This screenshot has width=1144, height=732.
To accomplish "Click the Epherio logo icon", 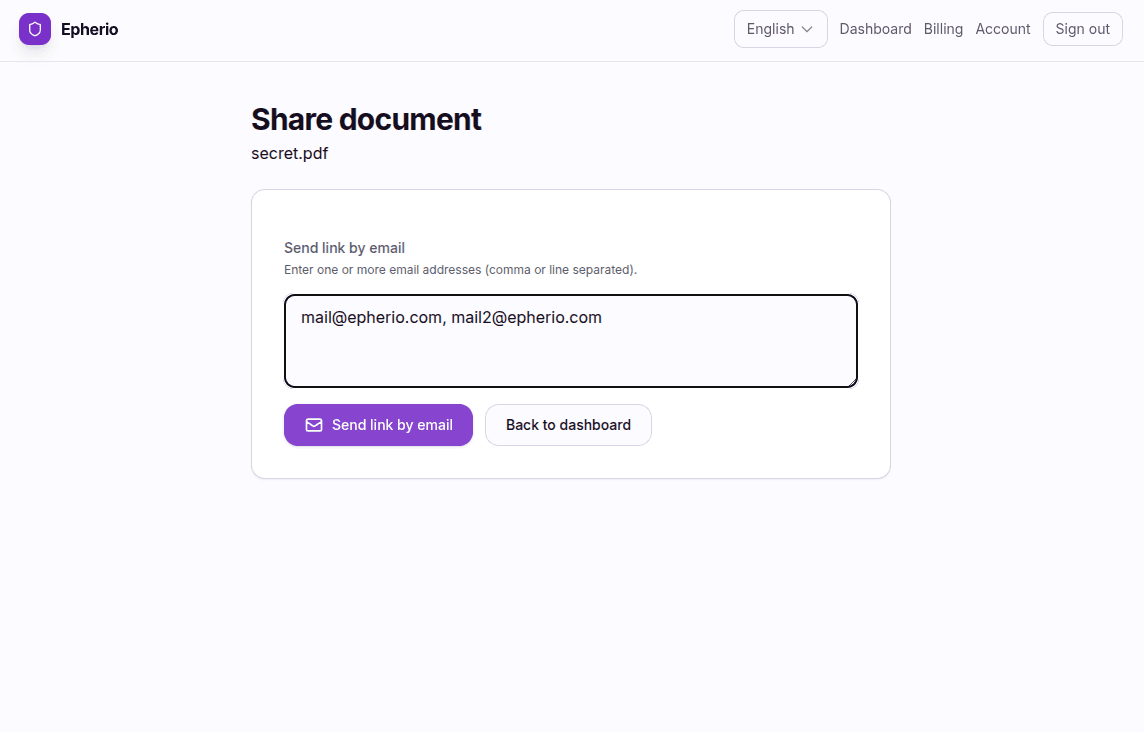I will 34,29.
